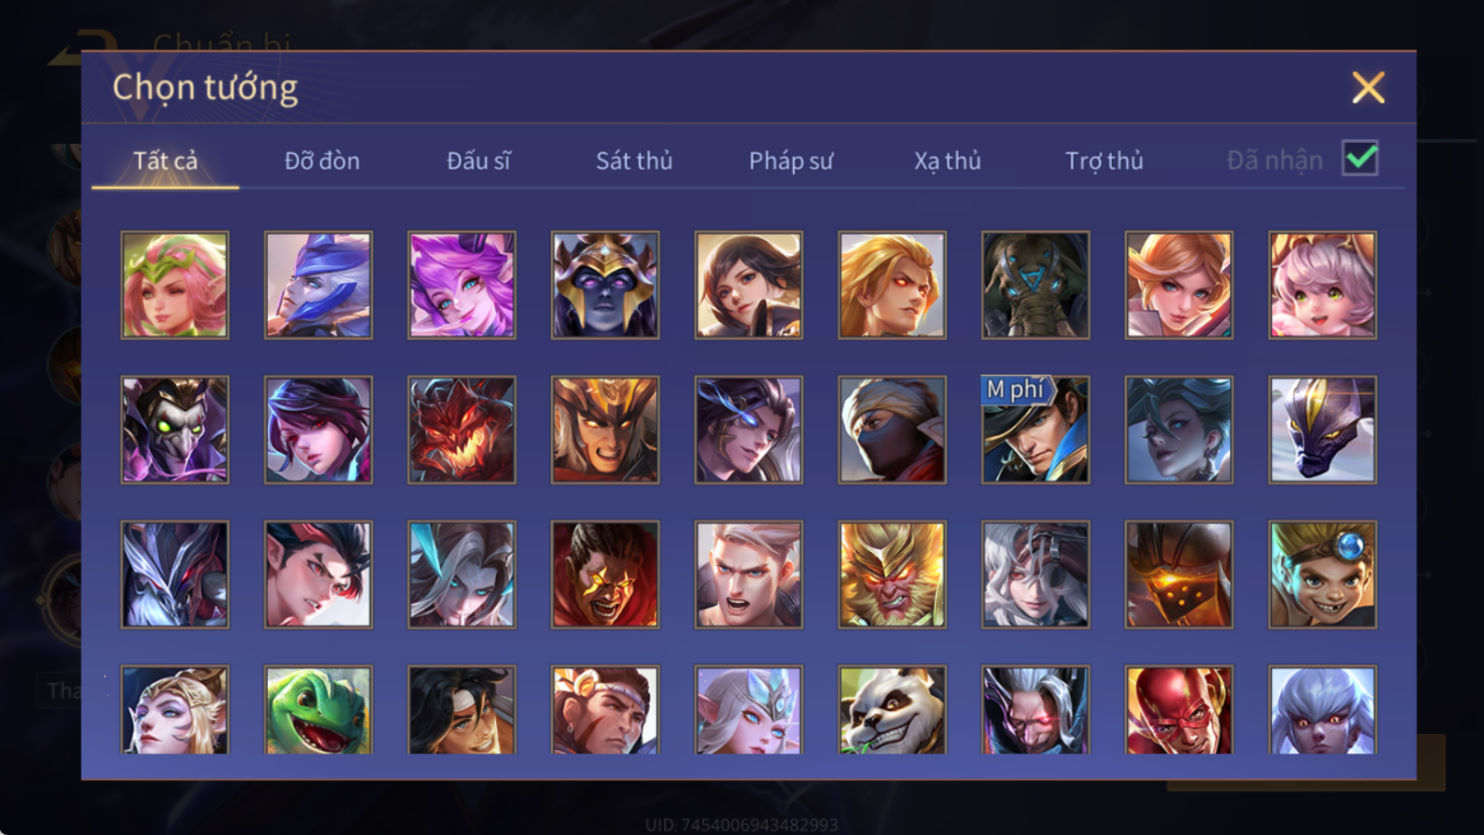Choose the panda hero portrait
Image resolution: width=1484 pixels, height=835 pixels.
pyautogui.click(x=892, y=710)
